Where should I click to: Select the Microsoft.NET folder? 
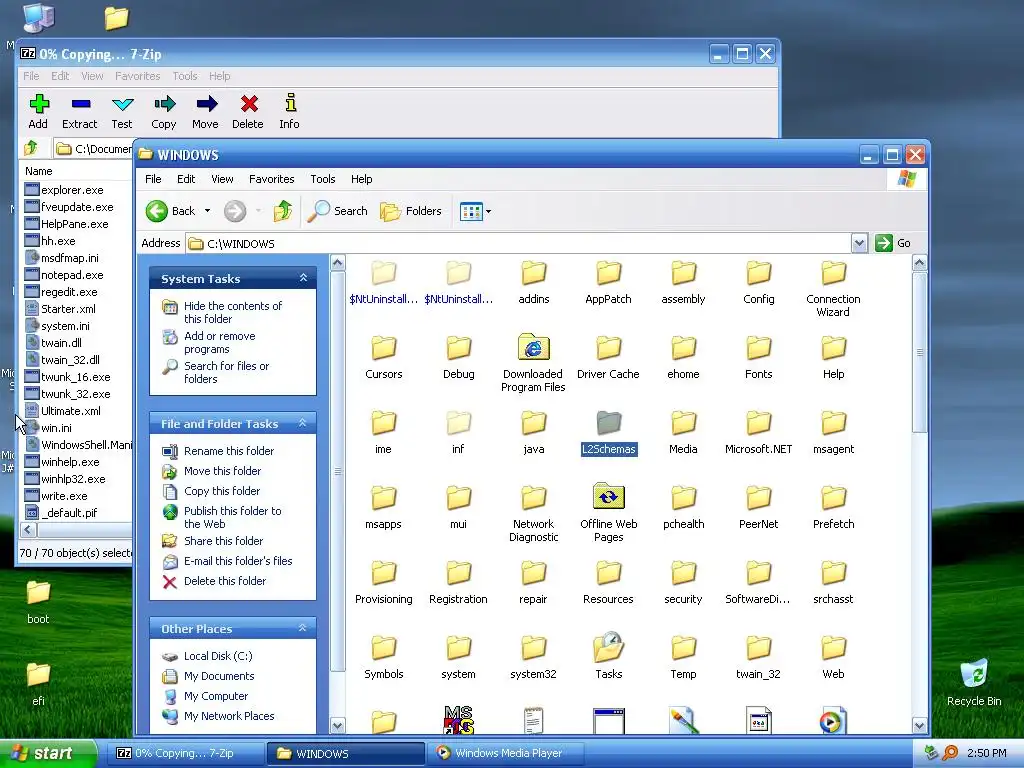(x=759, y=432)
